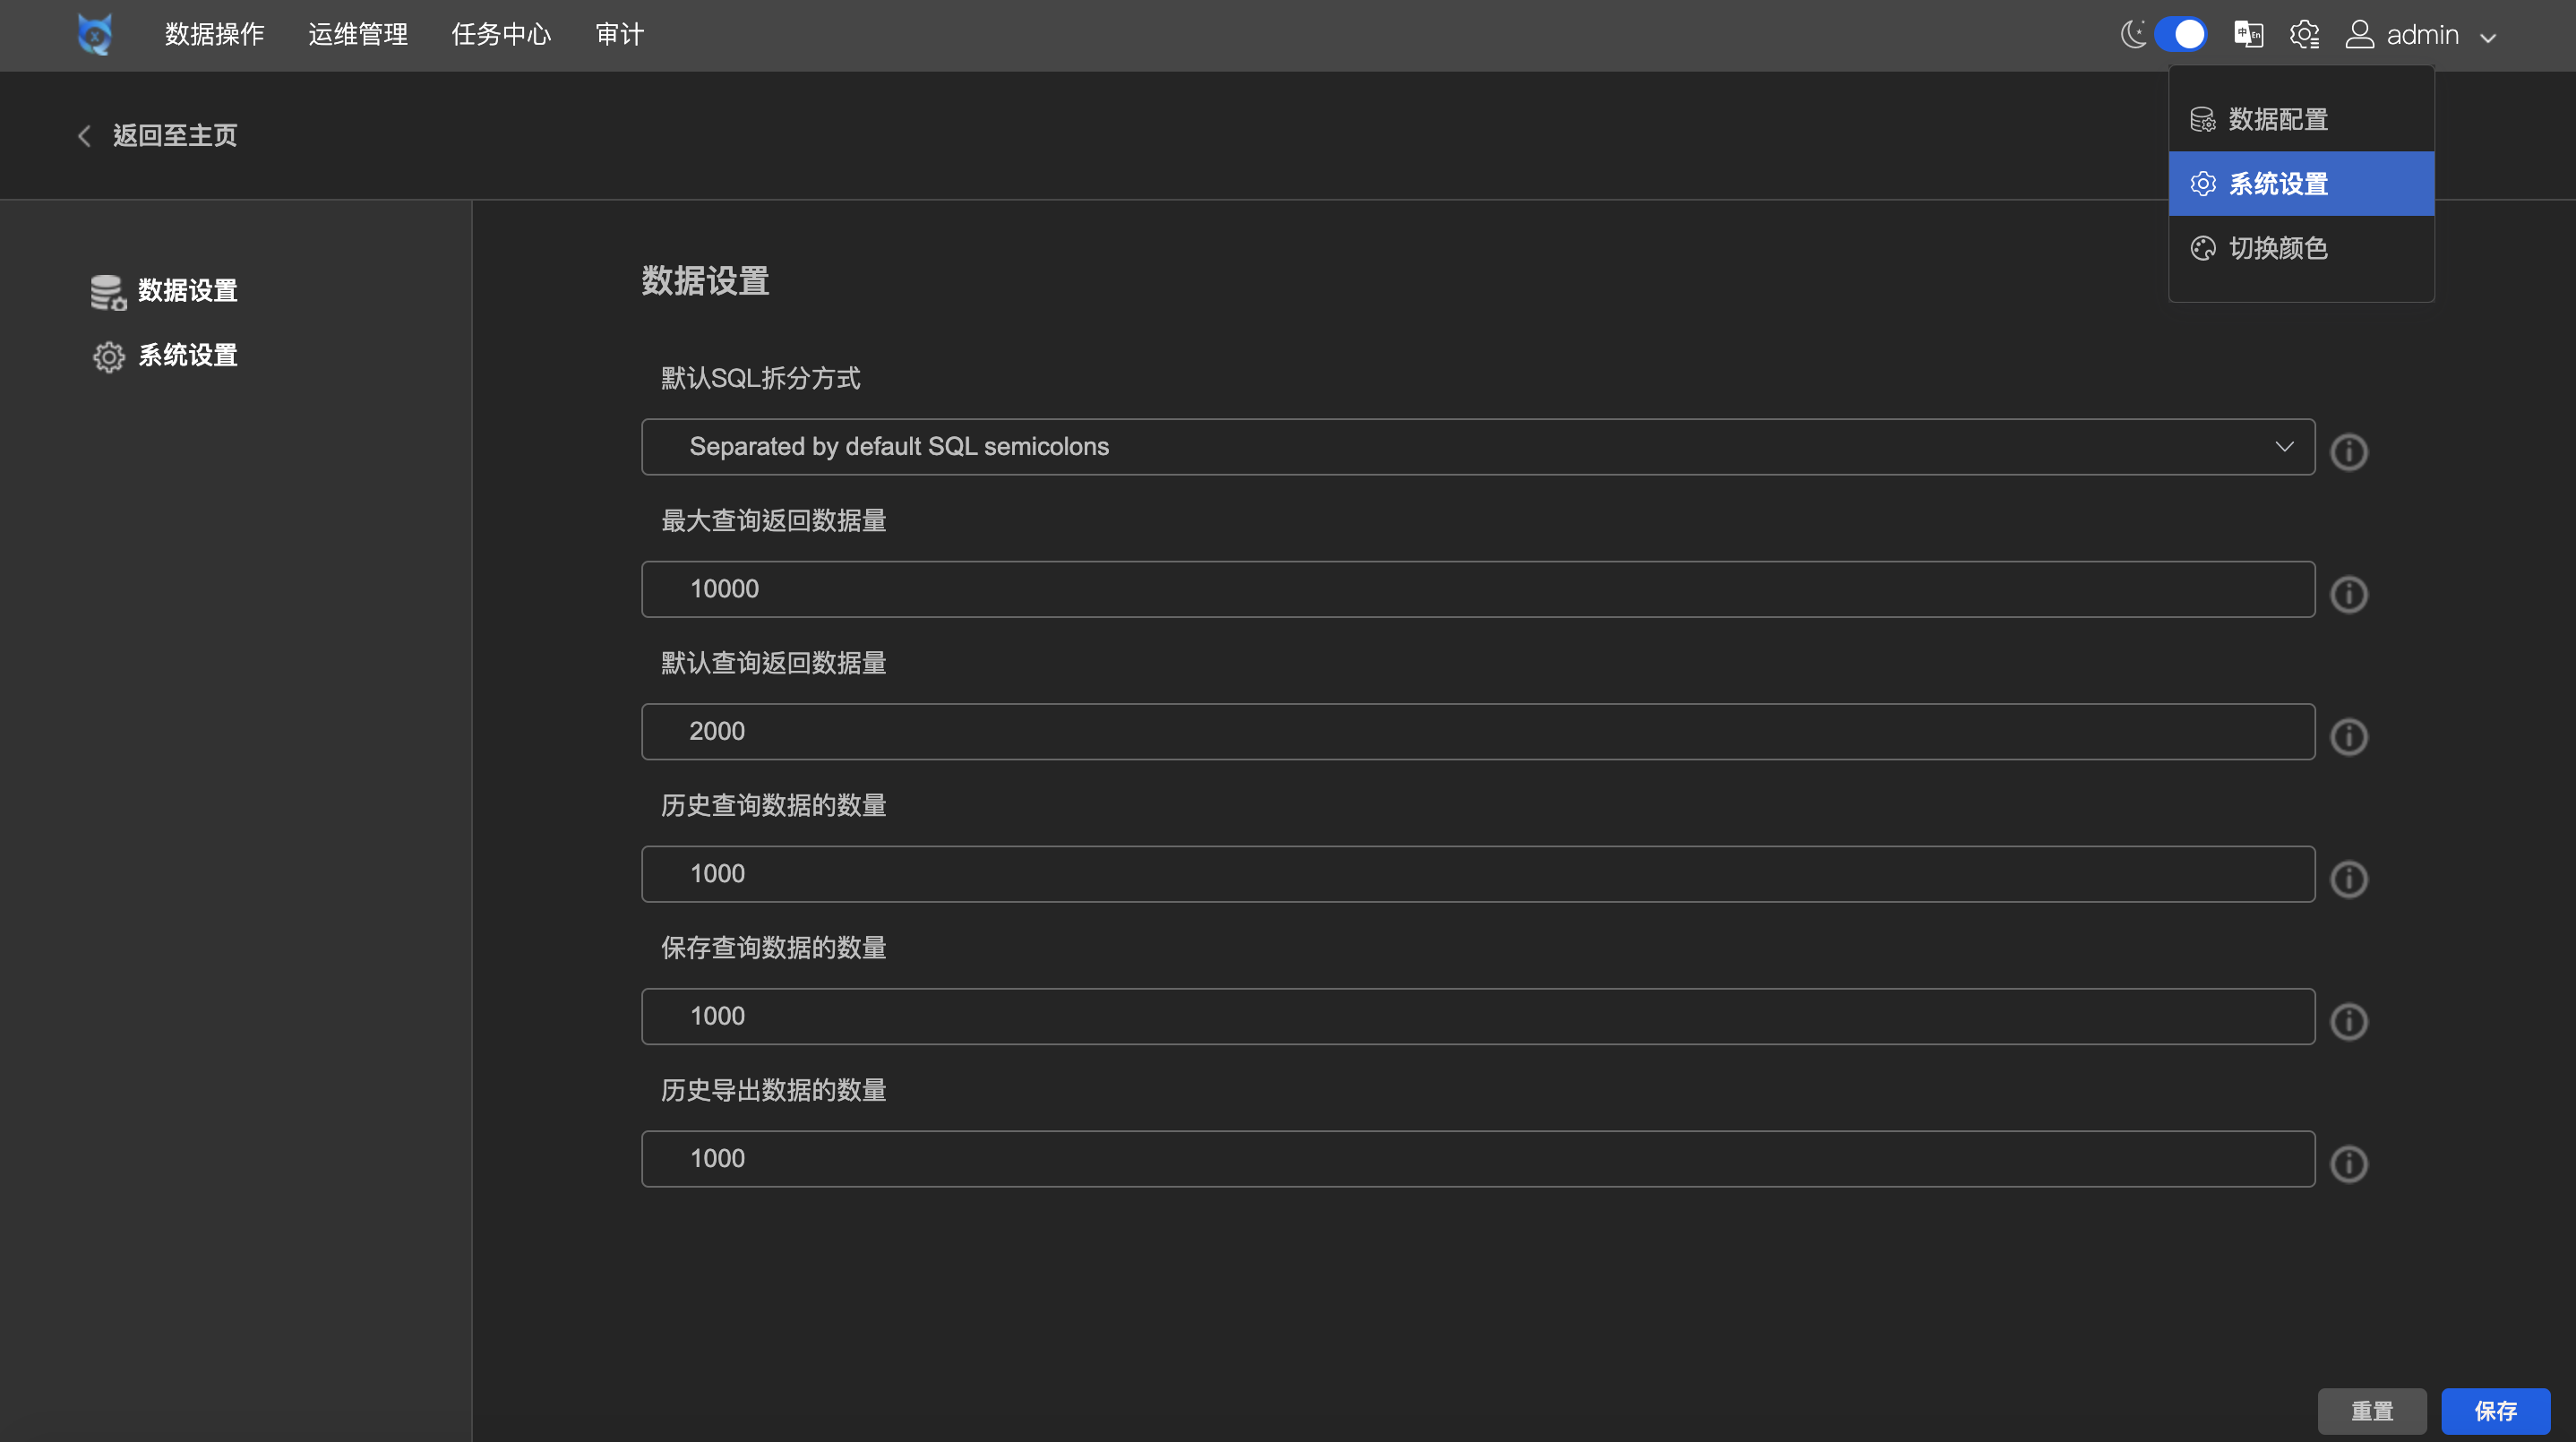Image resolution: width=2576 pixels, height=1442 pixels.
Task: Click the 重置 reset button
Action: click(2372, 1411)
